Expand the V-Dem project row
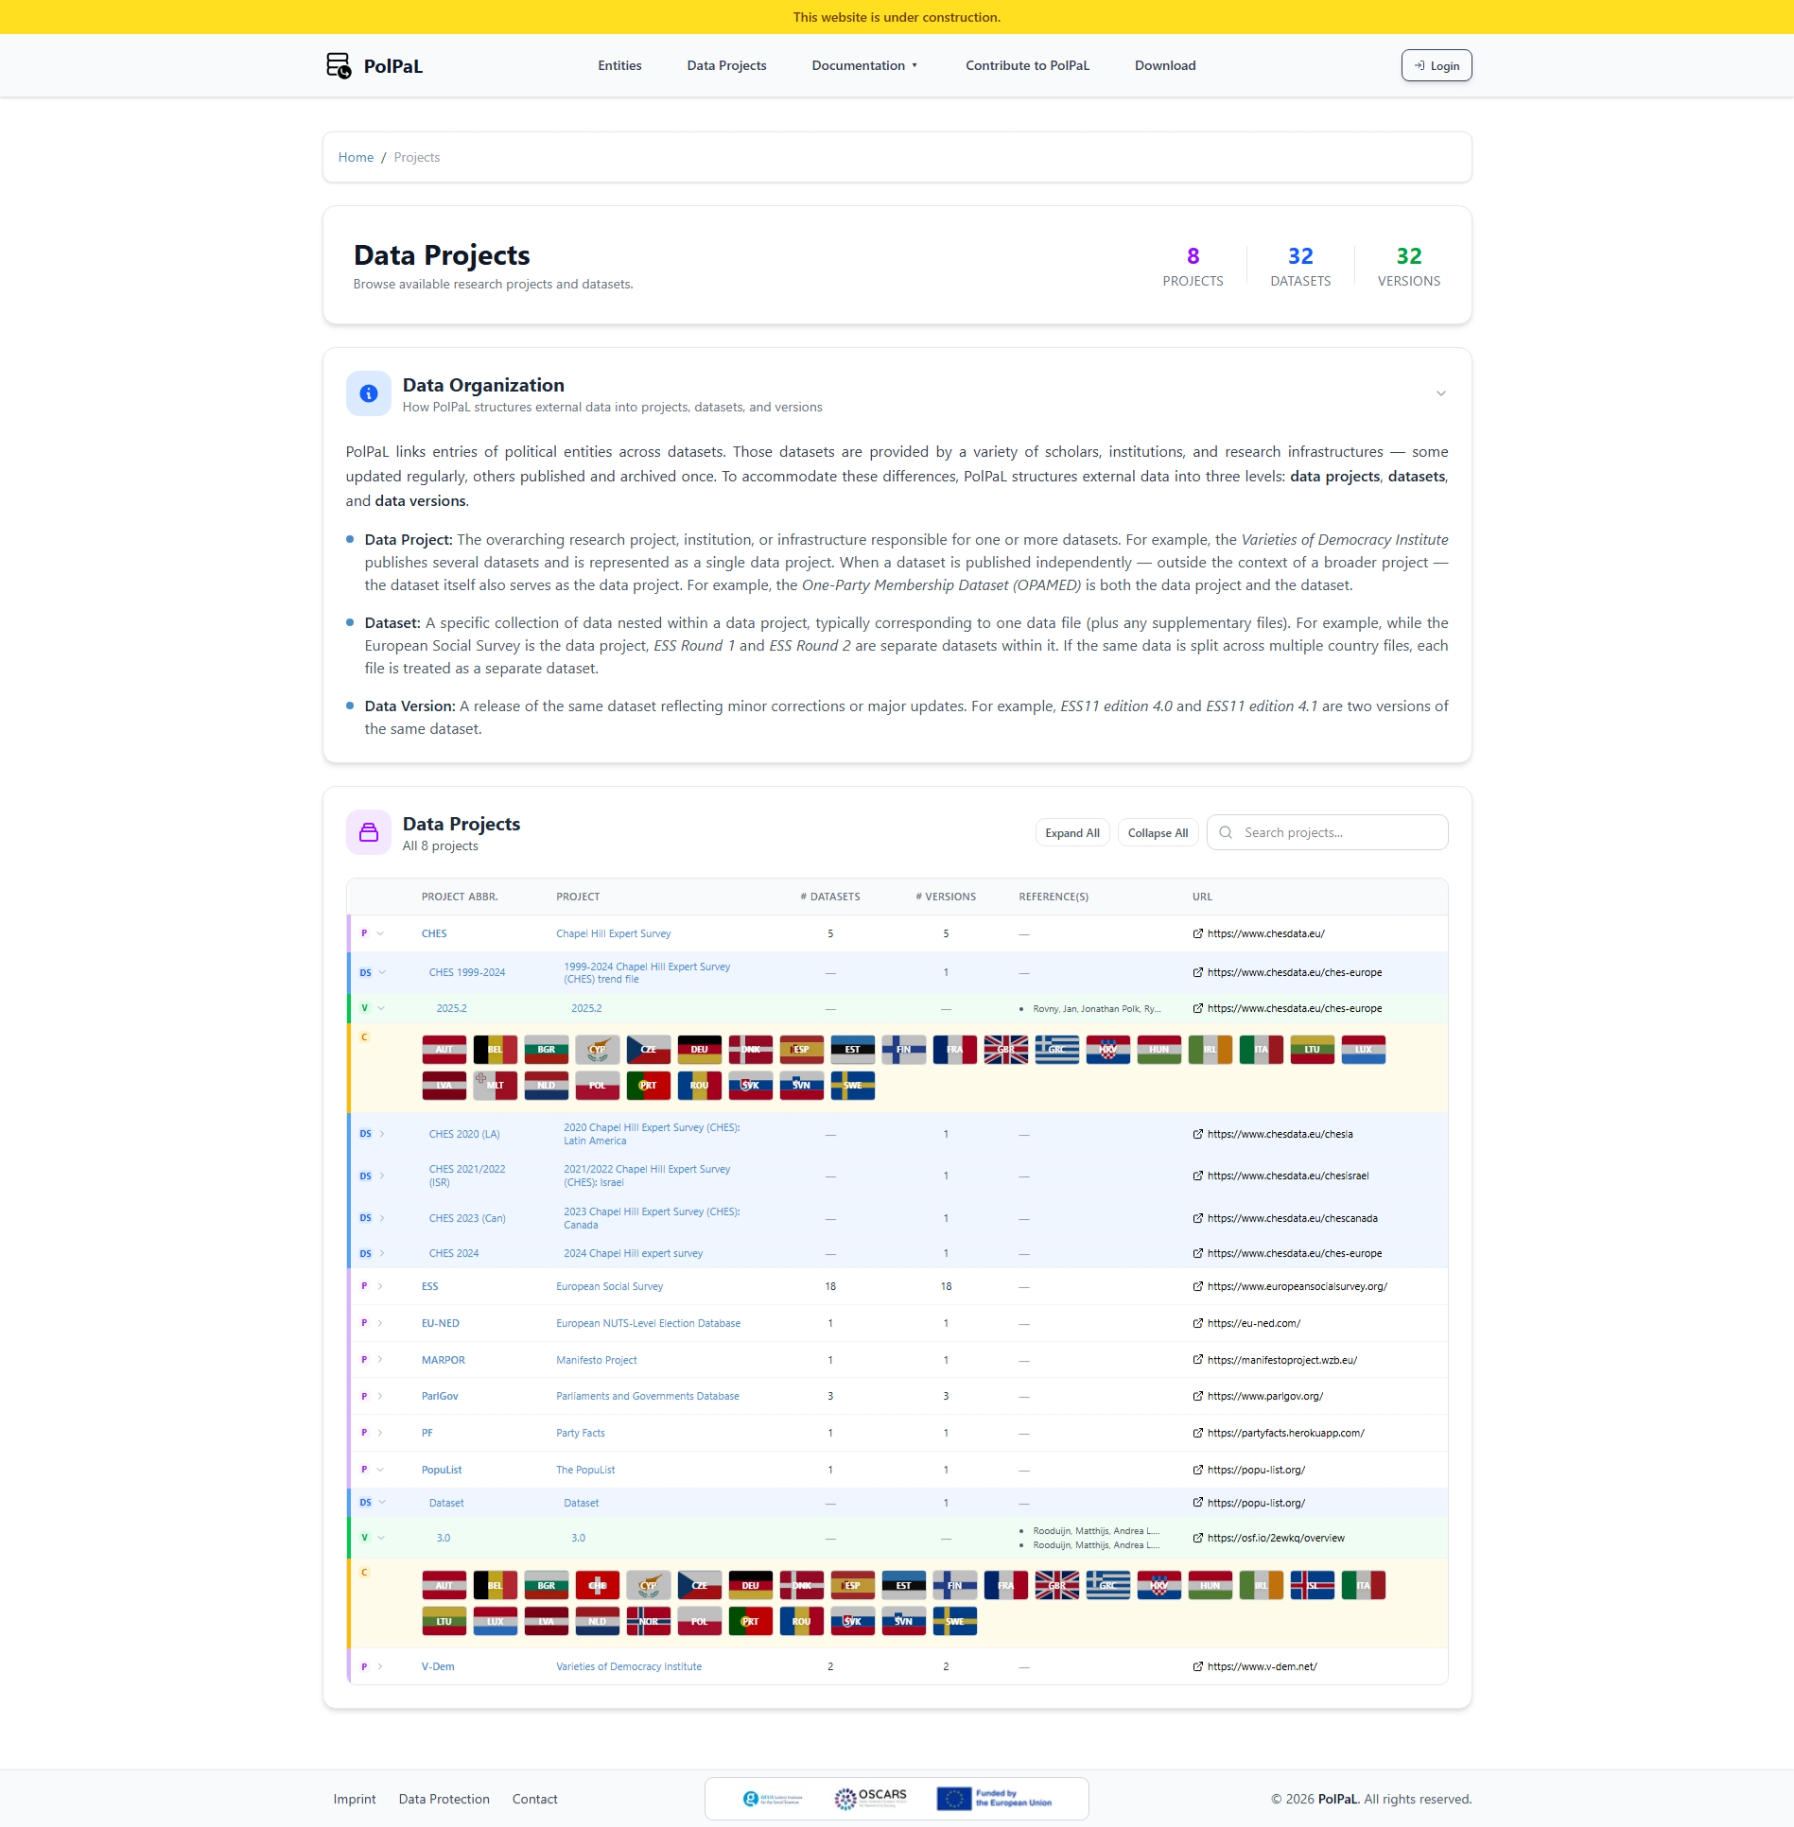The width and height of the screenshot is (1794, 1827). 380,1666
